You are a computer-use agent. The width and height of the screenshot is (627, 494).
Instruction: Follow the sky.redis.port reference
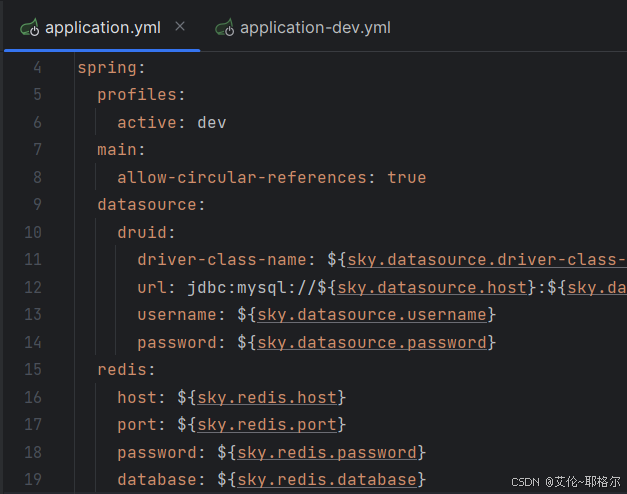click(x=267, y=425)
